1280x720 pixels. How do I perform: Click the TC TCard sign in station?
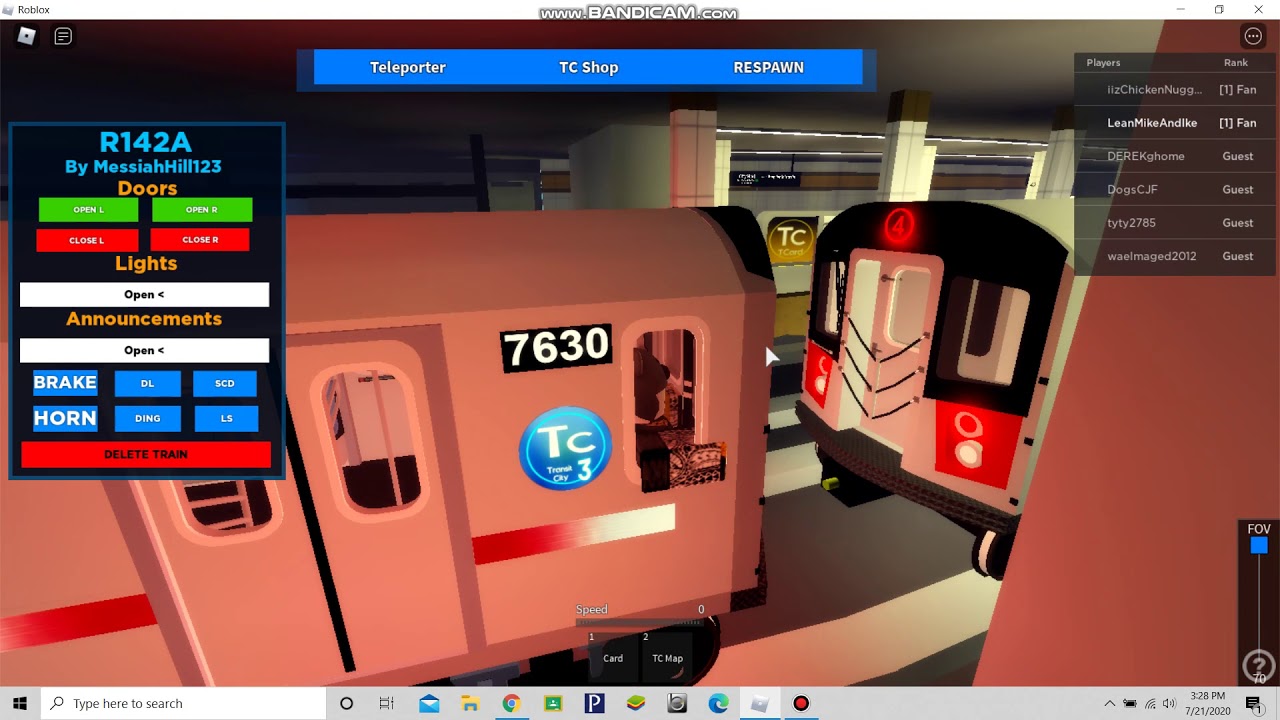[x=790, y=241]
